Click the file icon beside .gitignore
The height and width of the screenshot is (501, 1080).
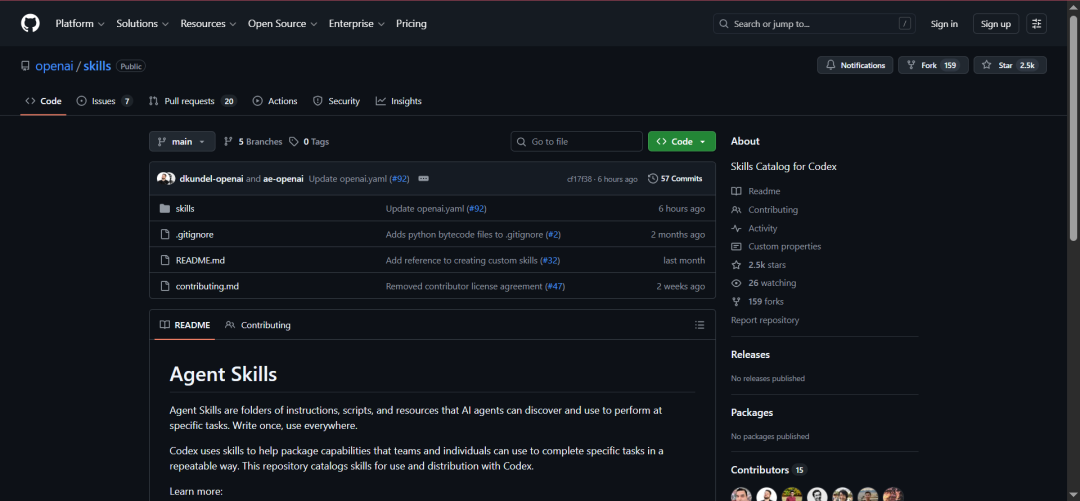[x=165, y=234]
